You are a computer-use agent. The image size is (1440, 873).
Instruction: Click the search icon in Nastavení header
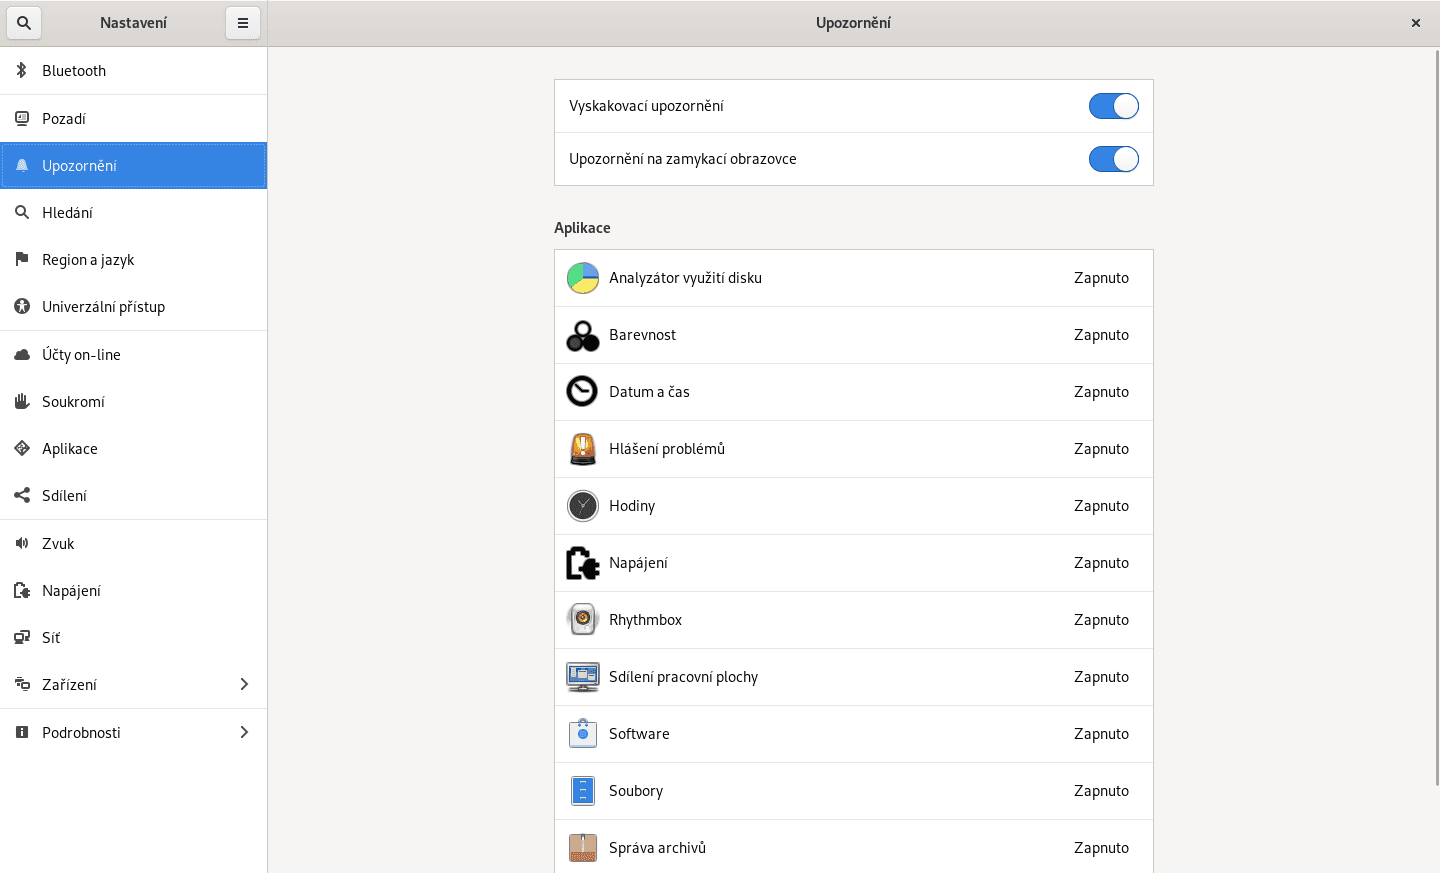tap(24, 23)
